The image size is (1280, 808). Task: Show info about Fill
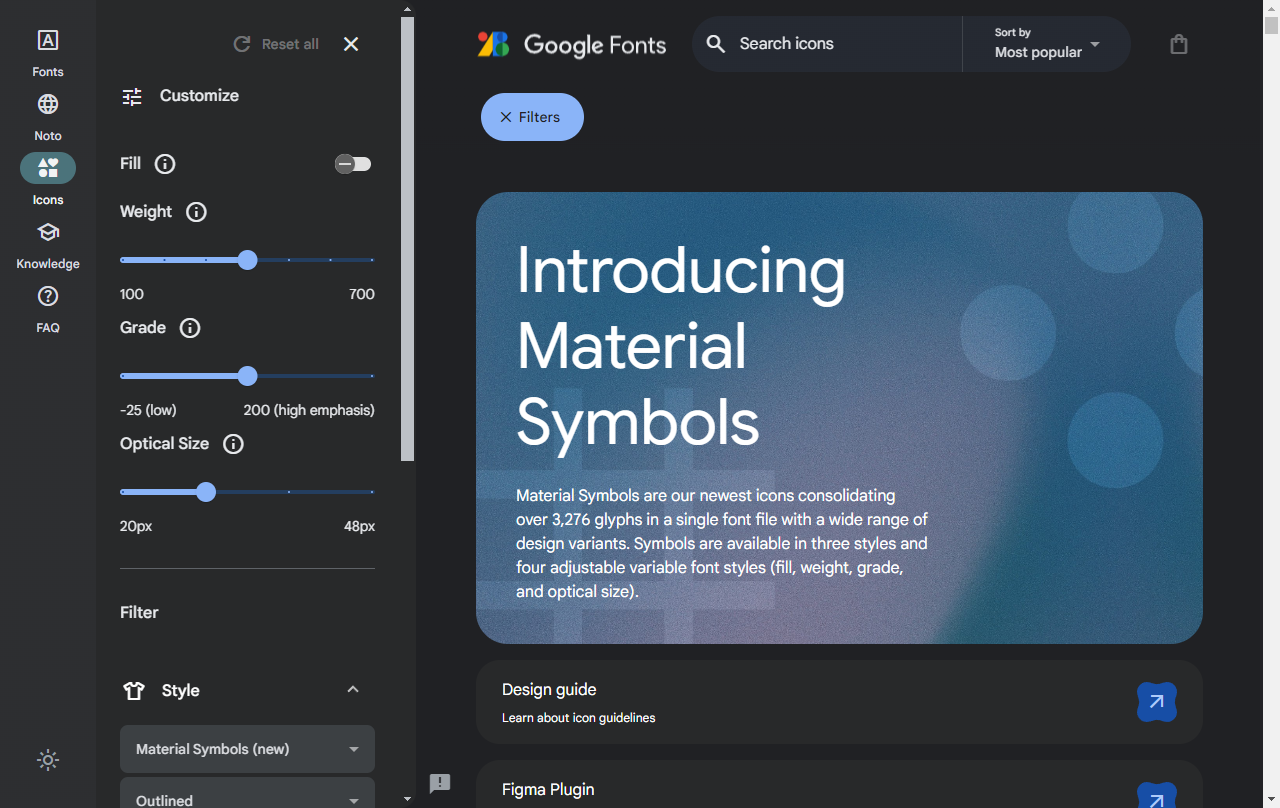165,164
